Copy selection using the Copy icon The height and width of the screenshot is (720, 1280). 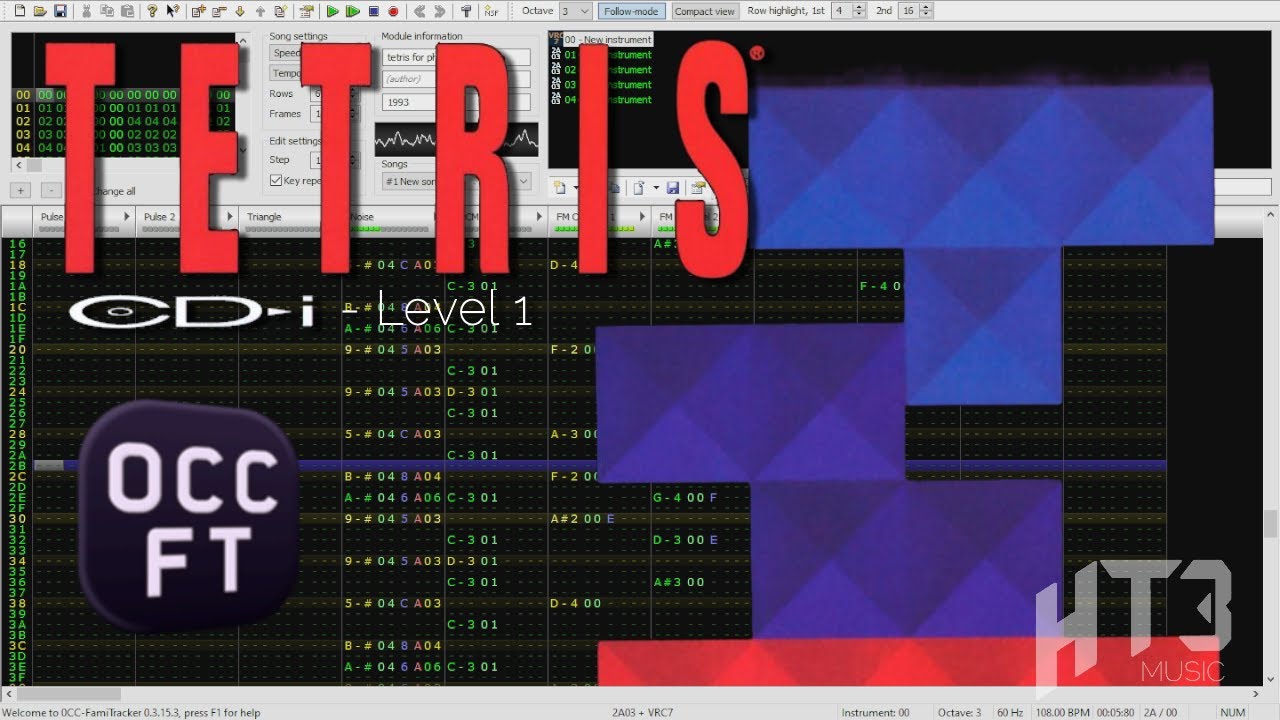[x=107, y=11]
